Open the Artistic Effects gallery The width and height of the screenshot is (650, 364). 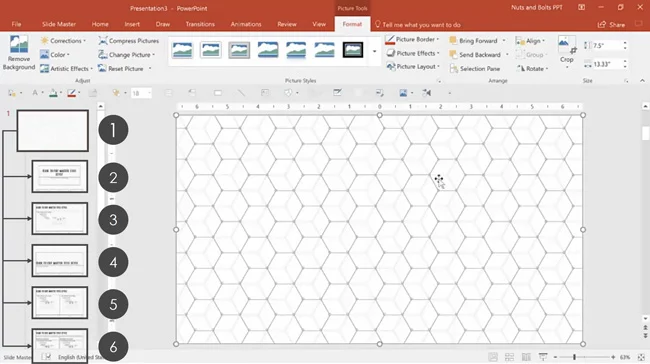point(66,68)
